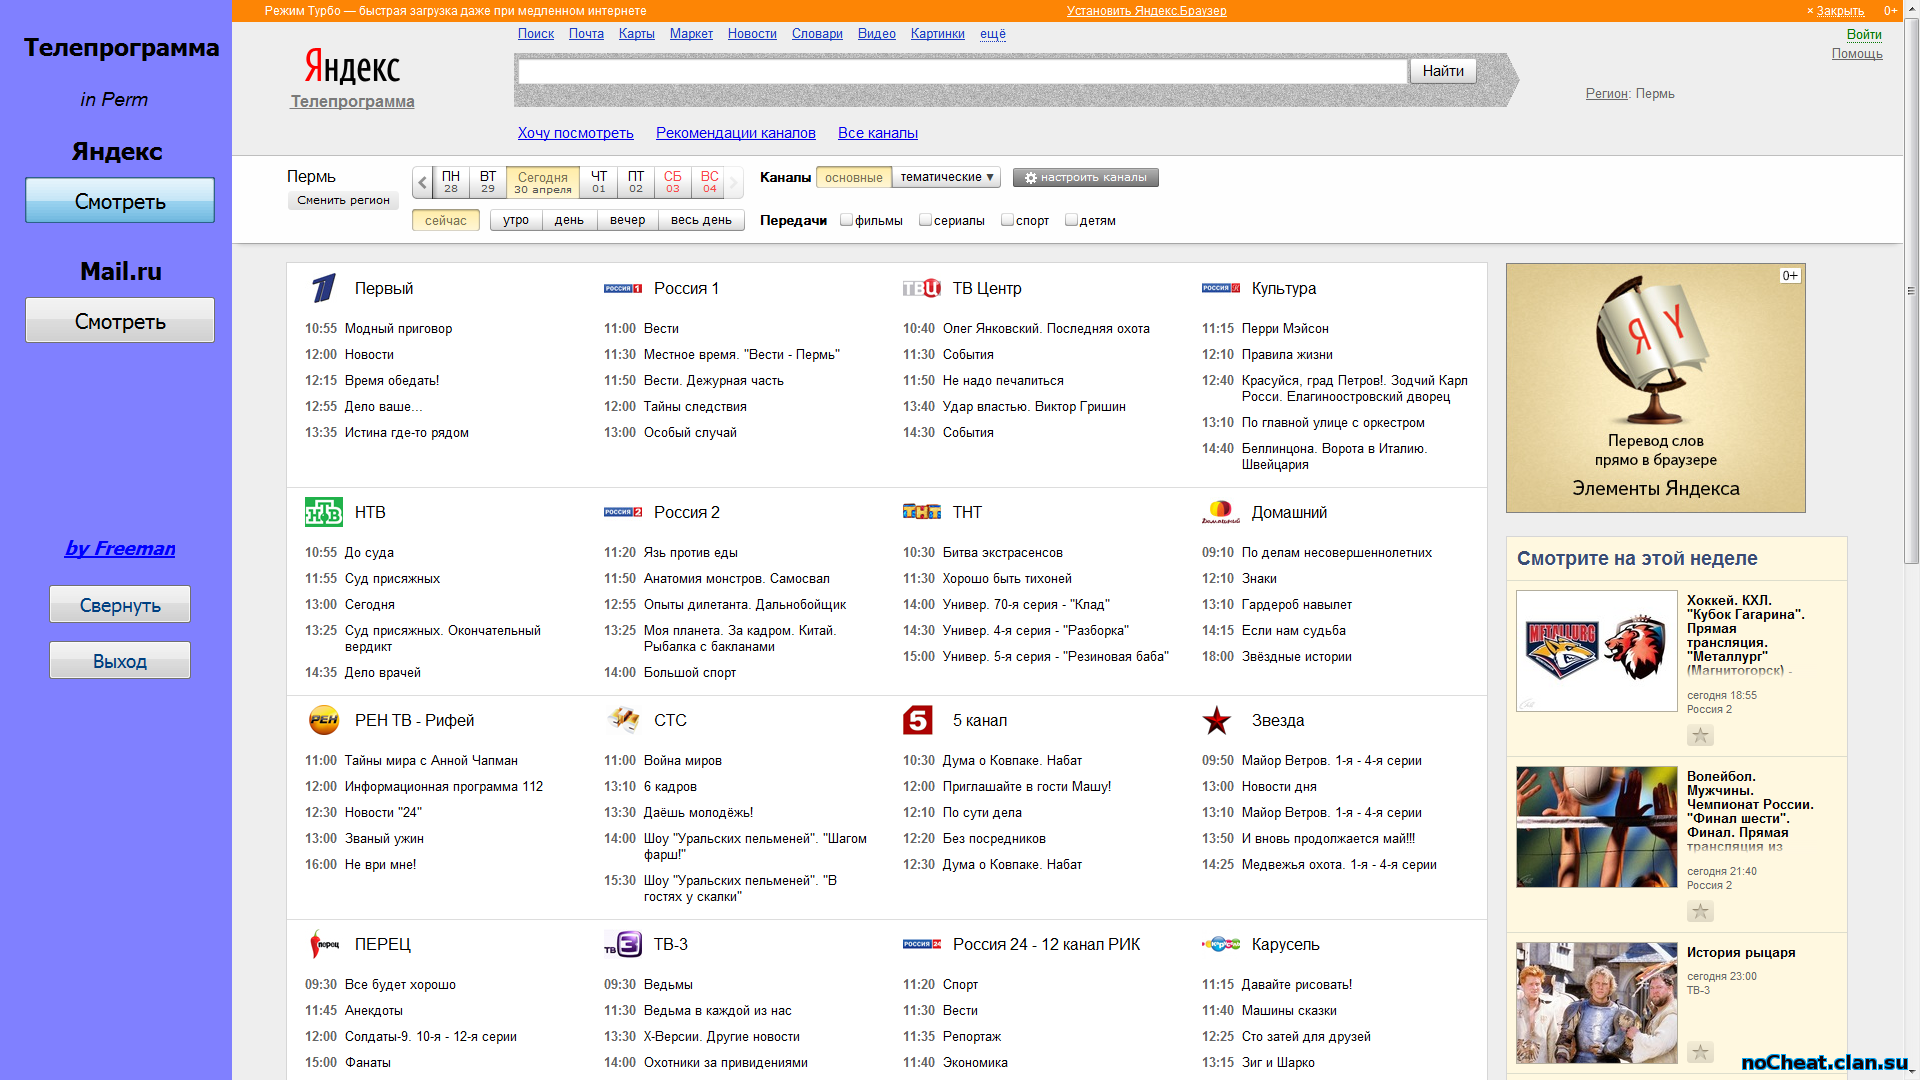Open the Карты service link
1920x1080 pixels.
(637, 34)
